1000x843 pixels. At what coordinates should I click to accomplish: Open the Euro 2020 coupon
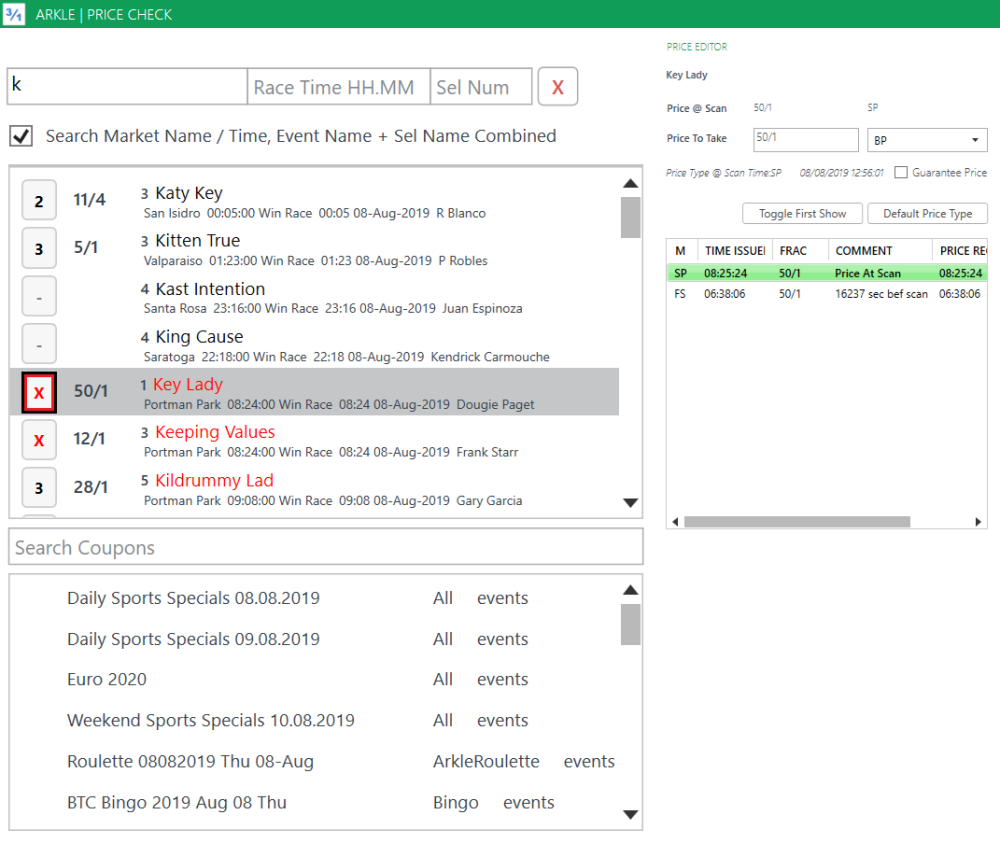(x=107, y=679)
